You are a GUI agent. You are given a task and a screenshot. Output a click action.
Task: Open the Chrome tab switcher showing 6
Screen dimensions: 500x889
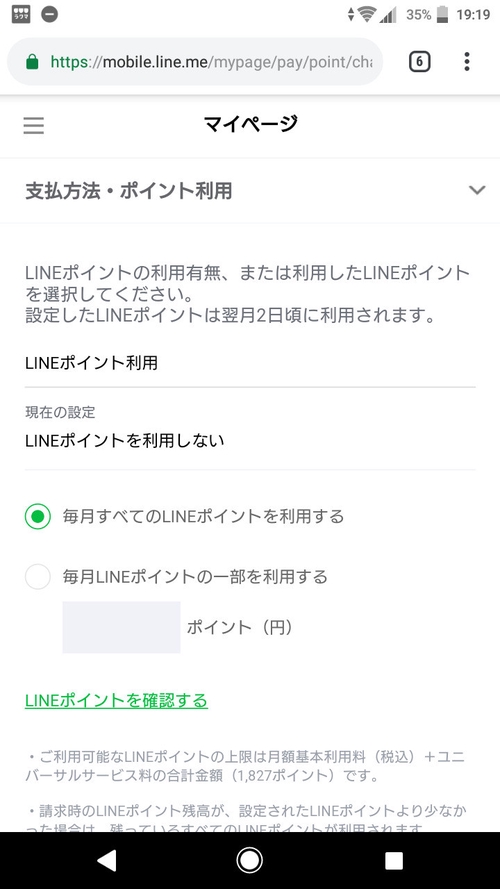point(420,61)
